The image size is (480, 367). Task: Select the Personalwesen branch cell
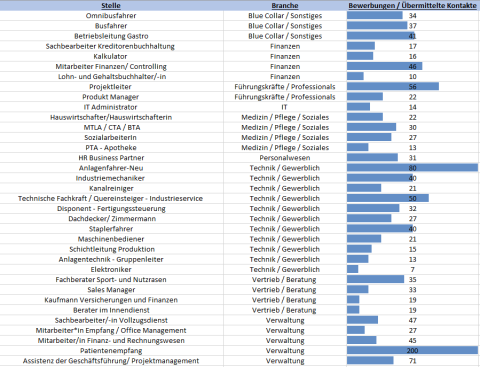285,158
